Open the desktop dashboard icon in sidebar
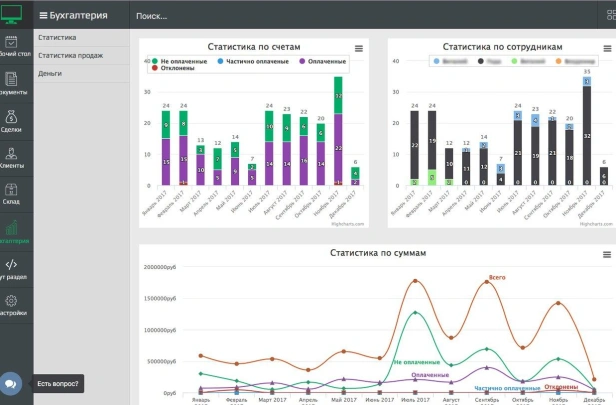 [11, 43]
